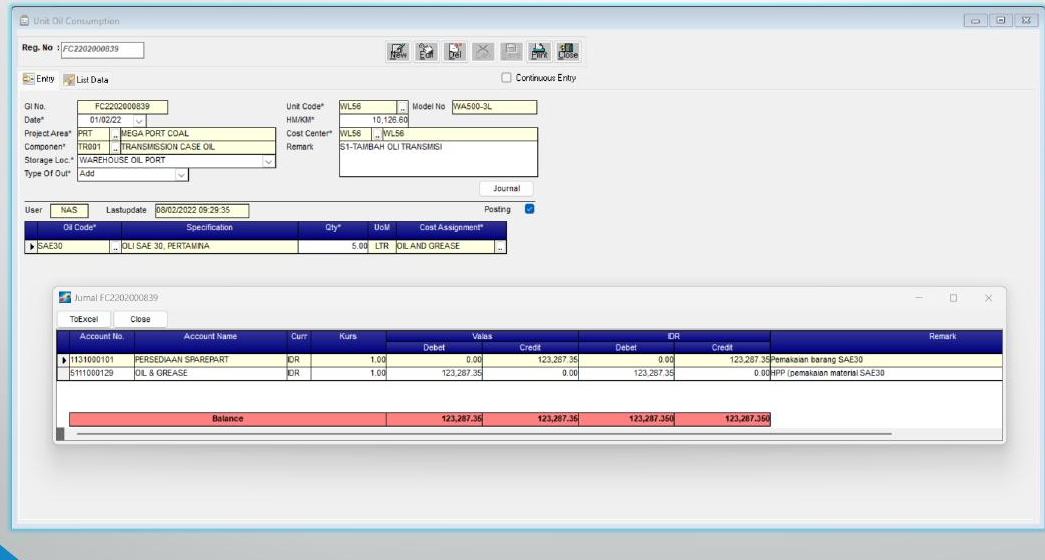Click the Qty cell 5.00
This screenshot has height=560, width=1045.
click(x=333, y=247)
